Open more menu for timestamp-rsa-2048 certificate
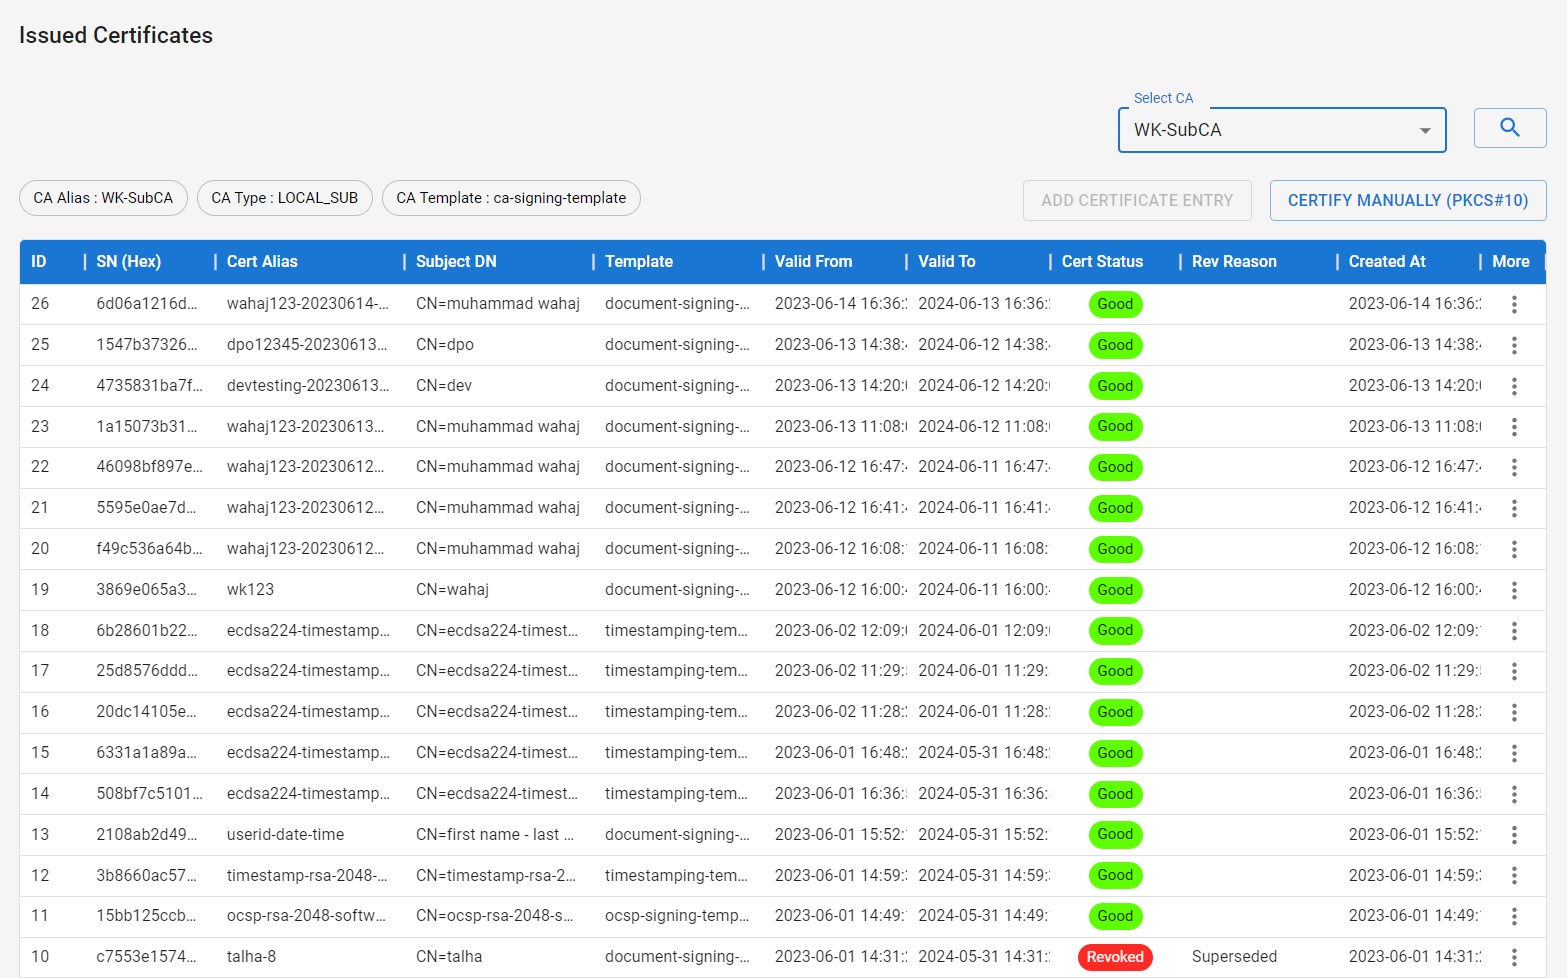 (1514, 875)
